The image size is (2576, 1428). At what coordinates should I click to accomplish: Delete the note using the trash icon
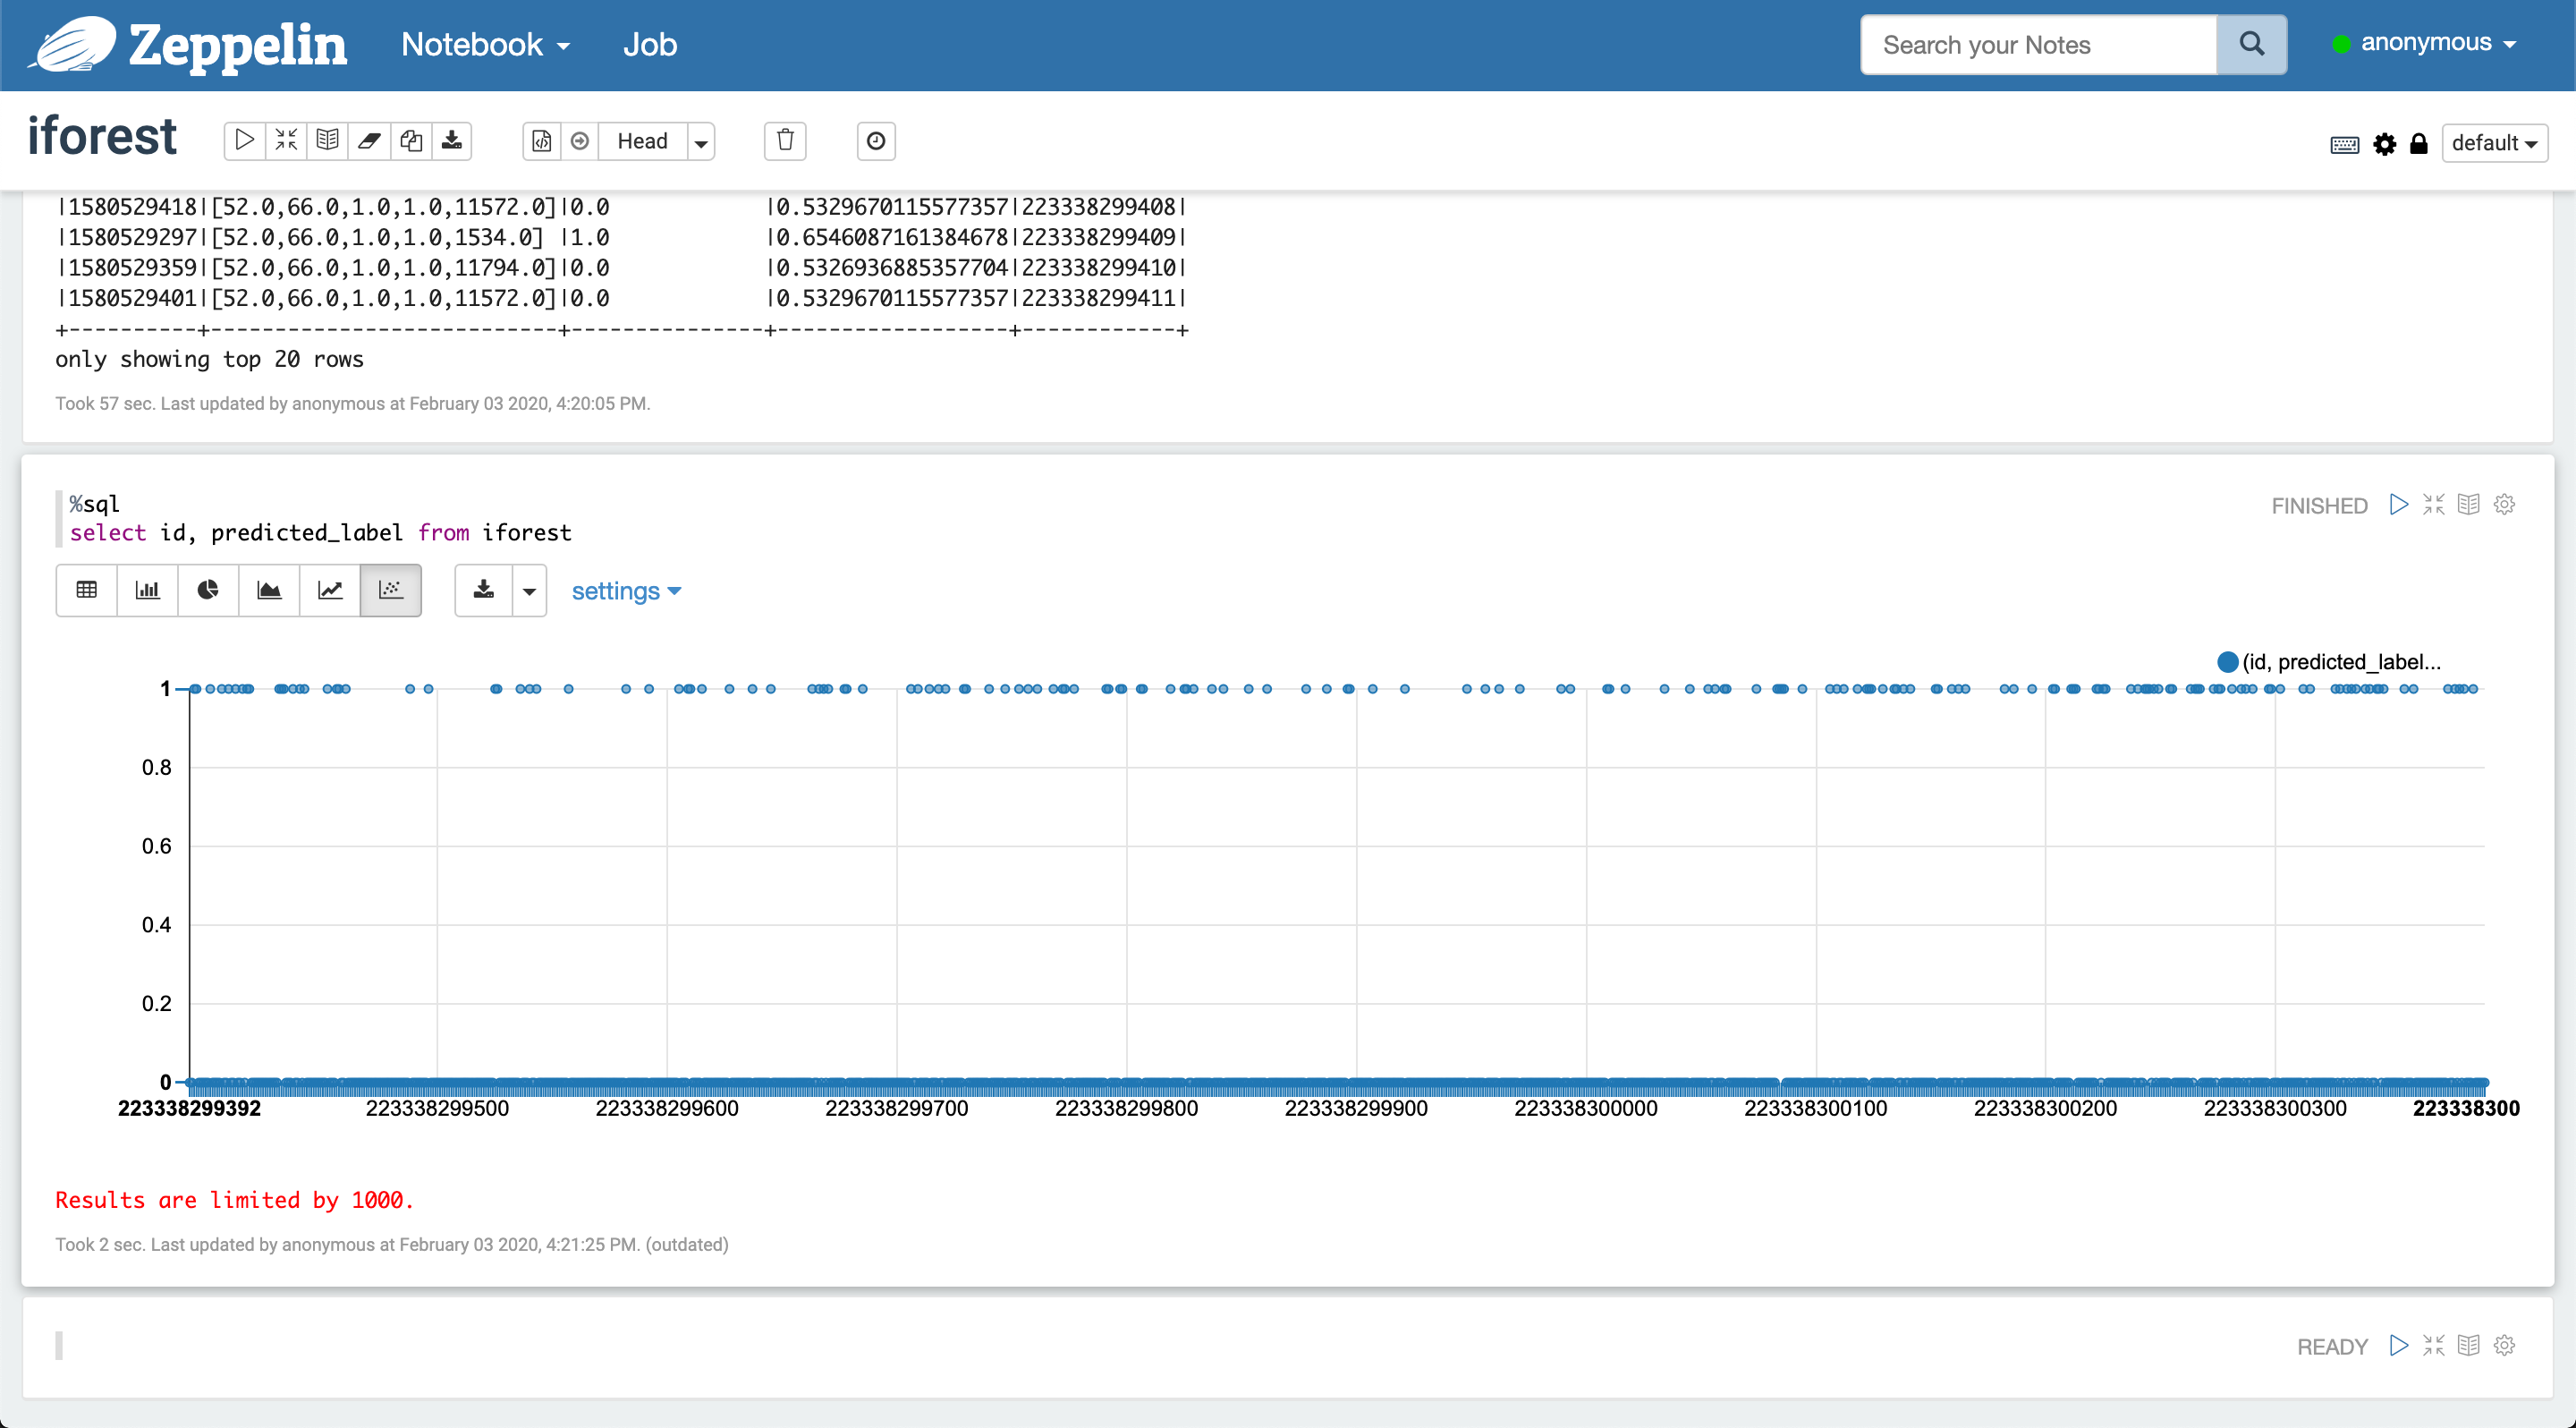coord(785,141)
